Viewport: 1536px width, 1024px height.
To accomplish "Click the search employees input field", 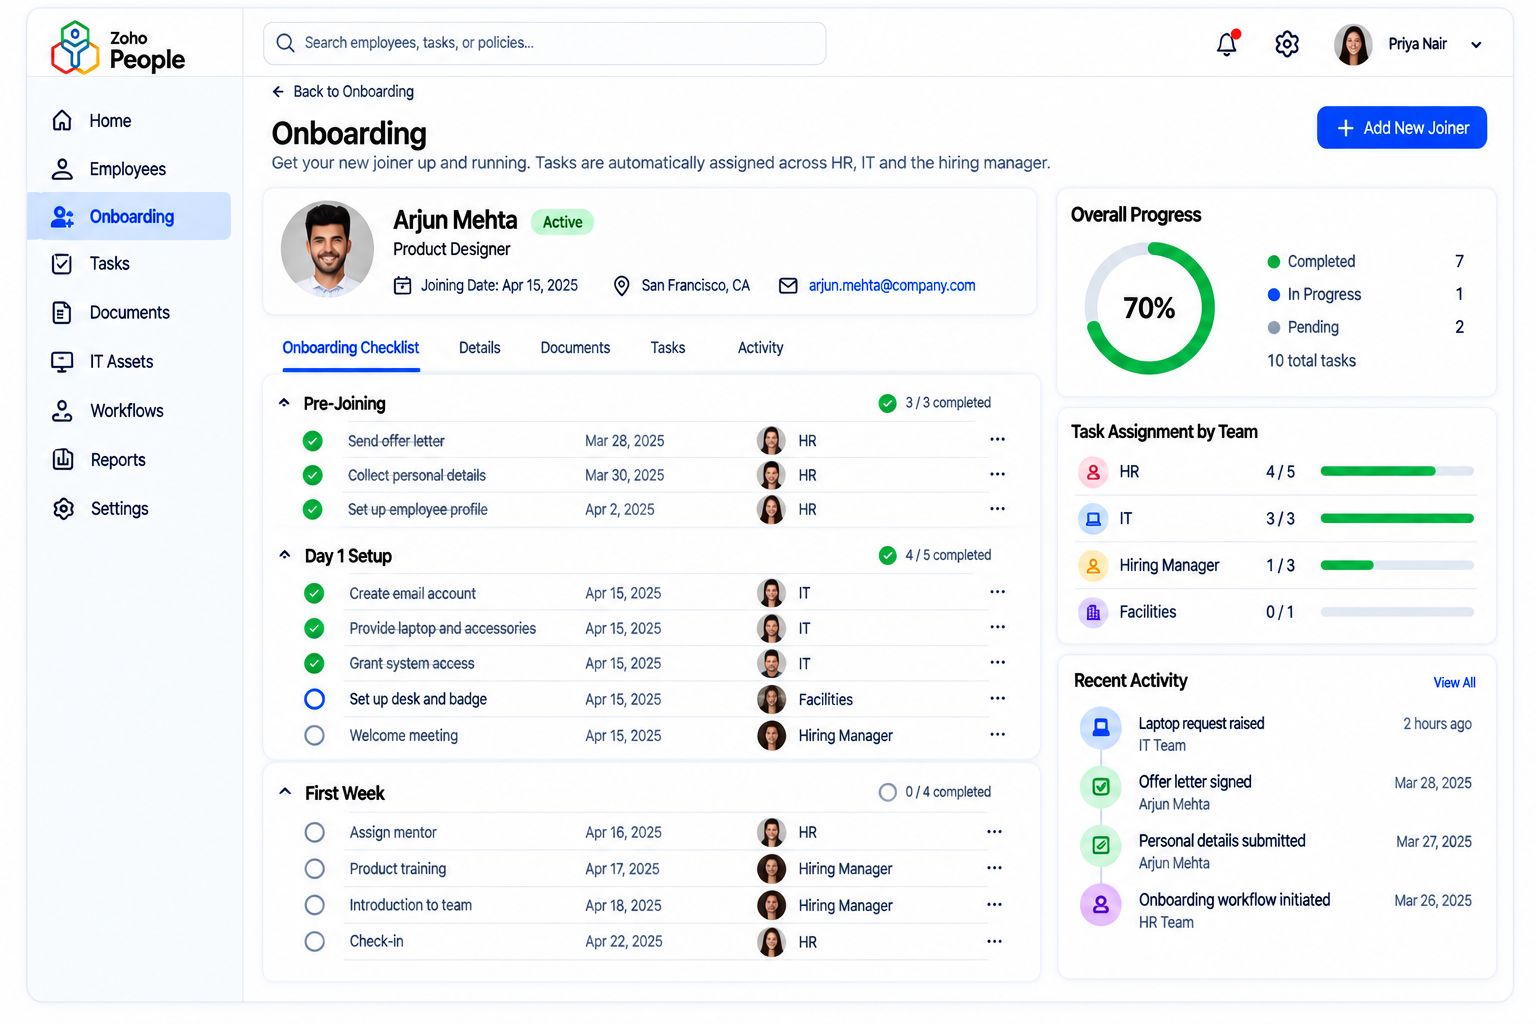I will [545, 43].
